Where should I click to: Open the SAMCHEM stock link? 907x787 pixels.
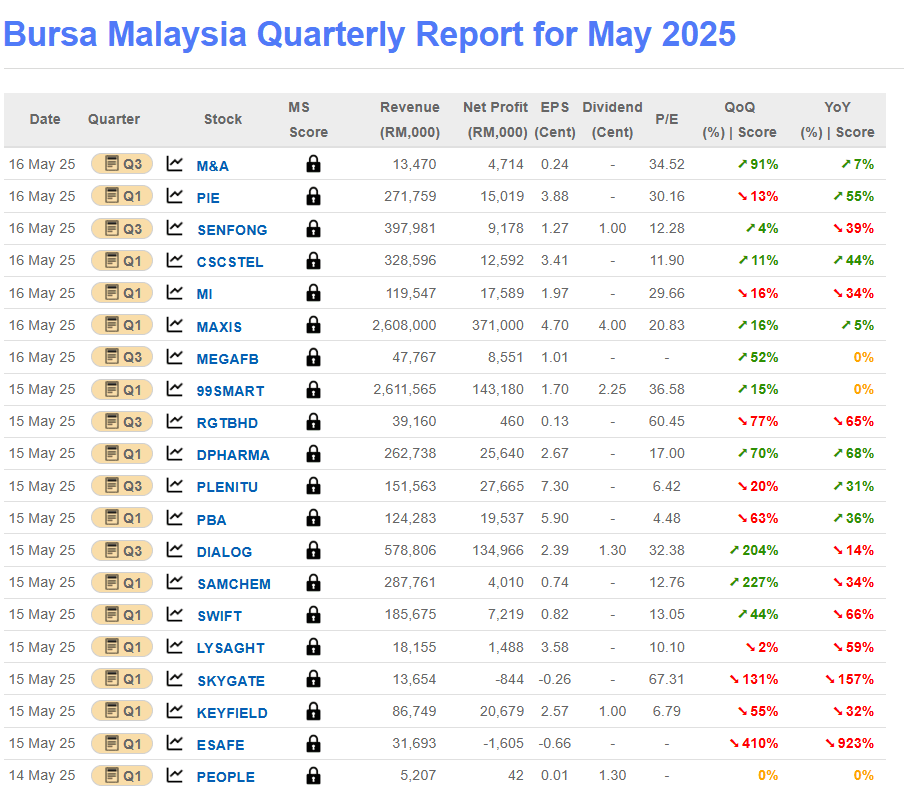[233, 584]
